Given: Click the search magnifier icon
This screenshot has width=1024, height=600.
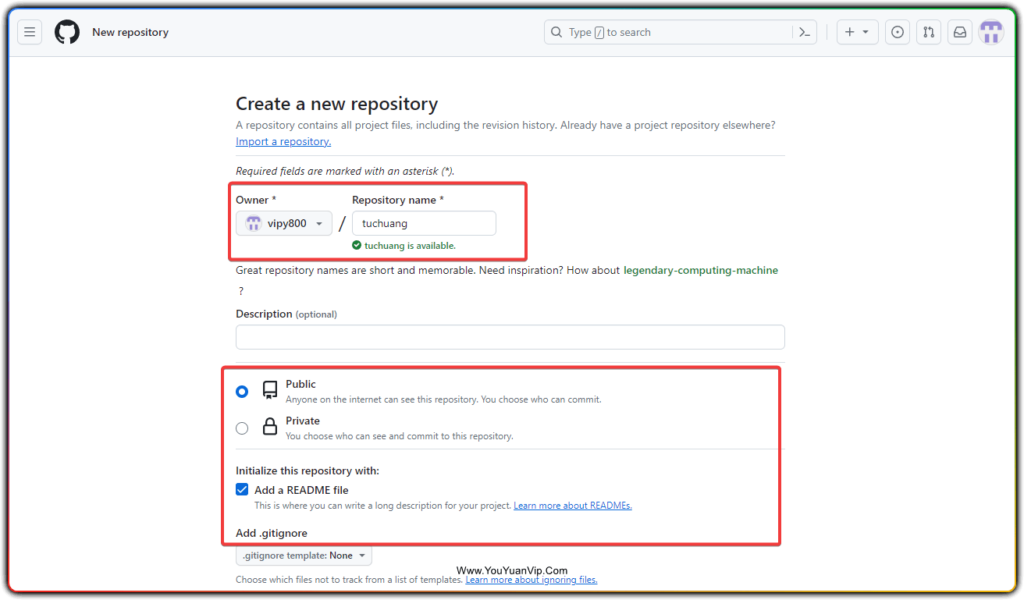Looking at the screenshot, I should pos(556,31).
